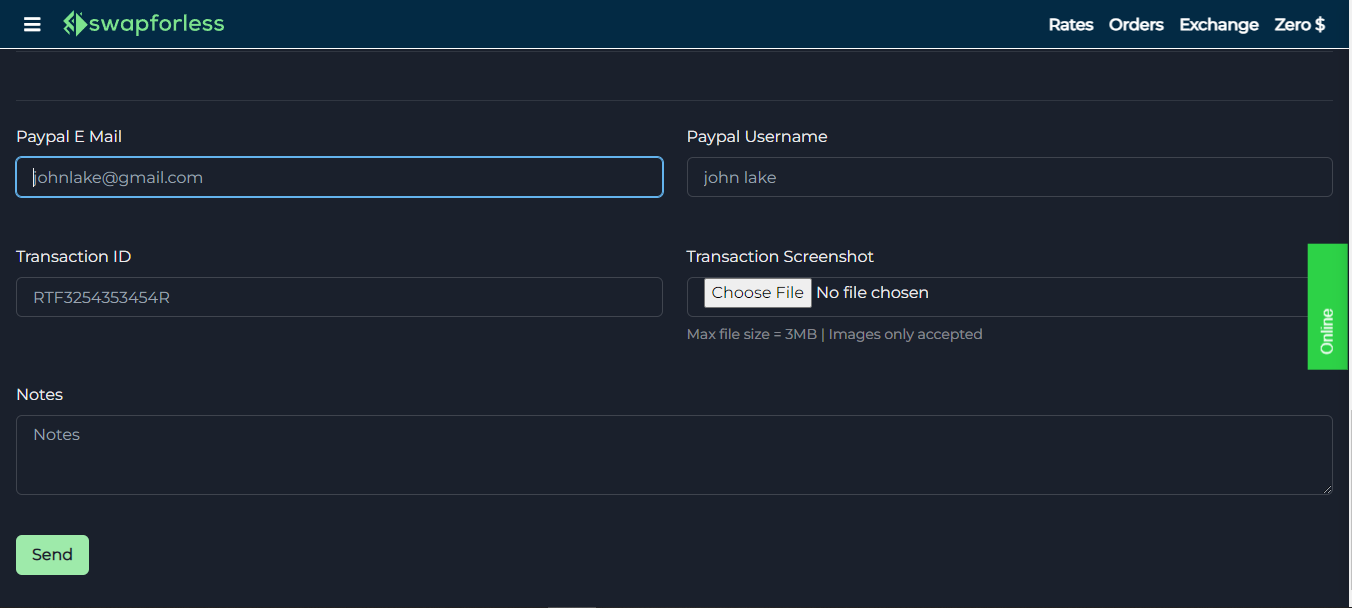Click the swapforless brand name text
This screenshot has height=608, width=1352.
tap(157, 24)
